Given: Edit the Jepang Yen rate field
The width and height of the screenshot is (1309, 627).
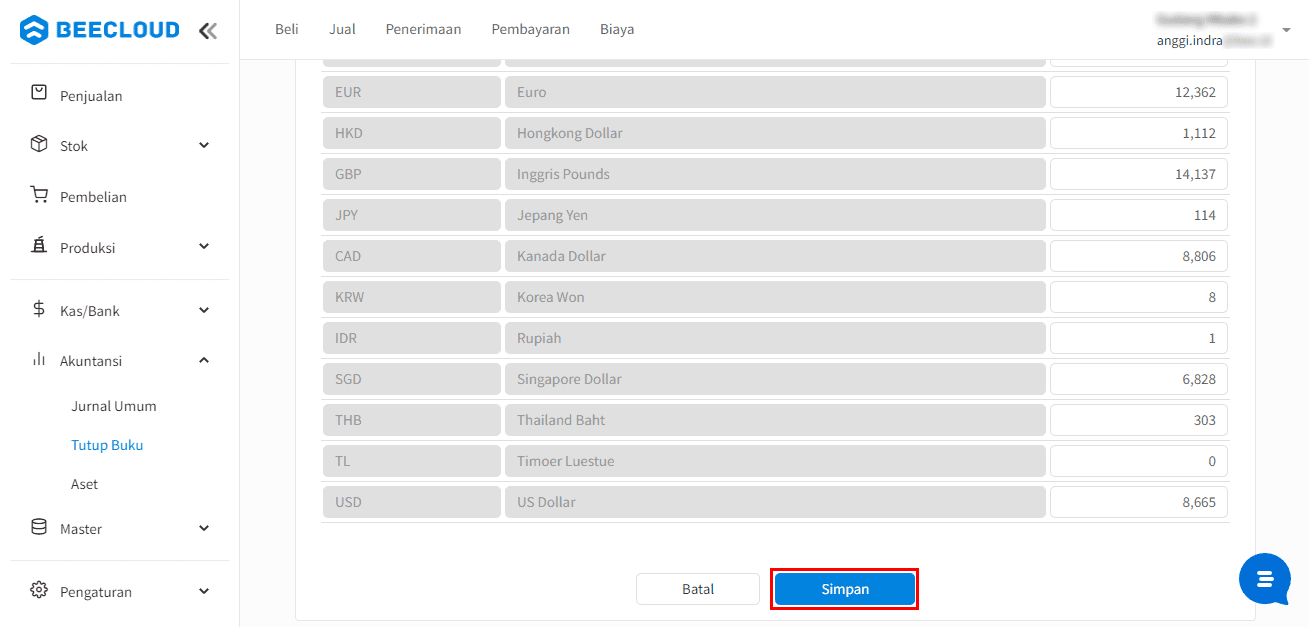Looking at the screenshot, I should pos(1139,215).
